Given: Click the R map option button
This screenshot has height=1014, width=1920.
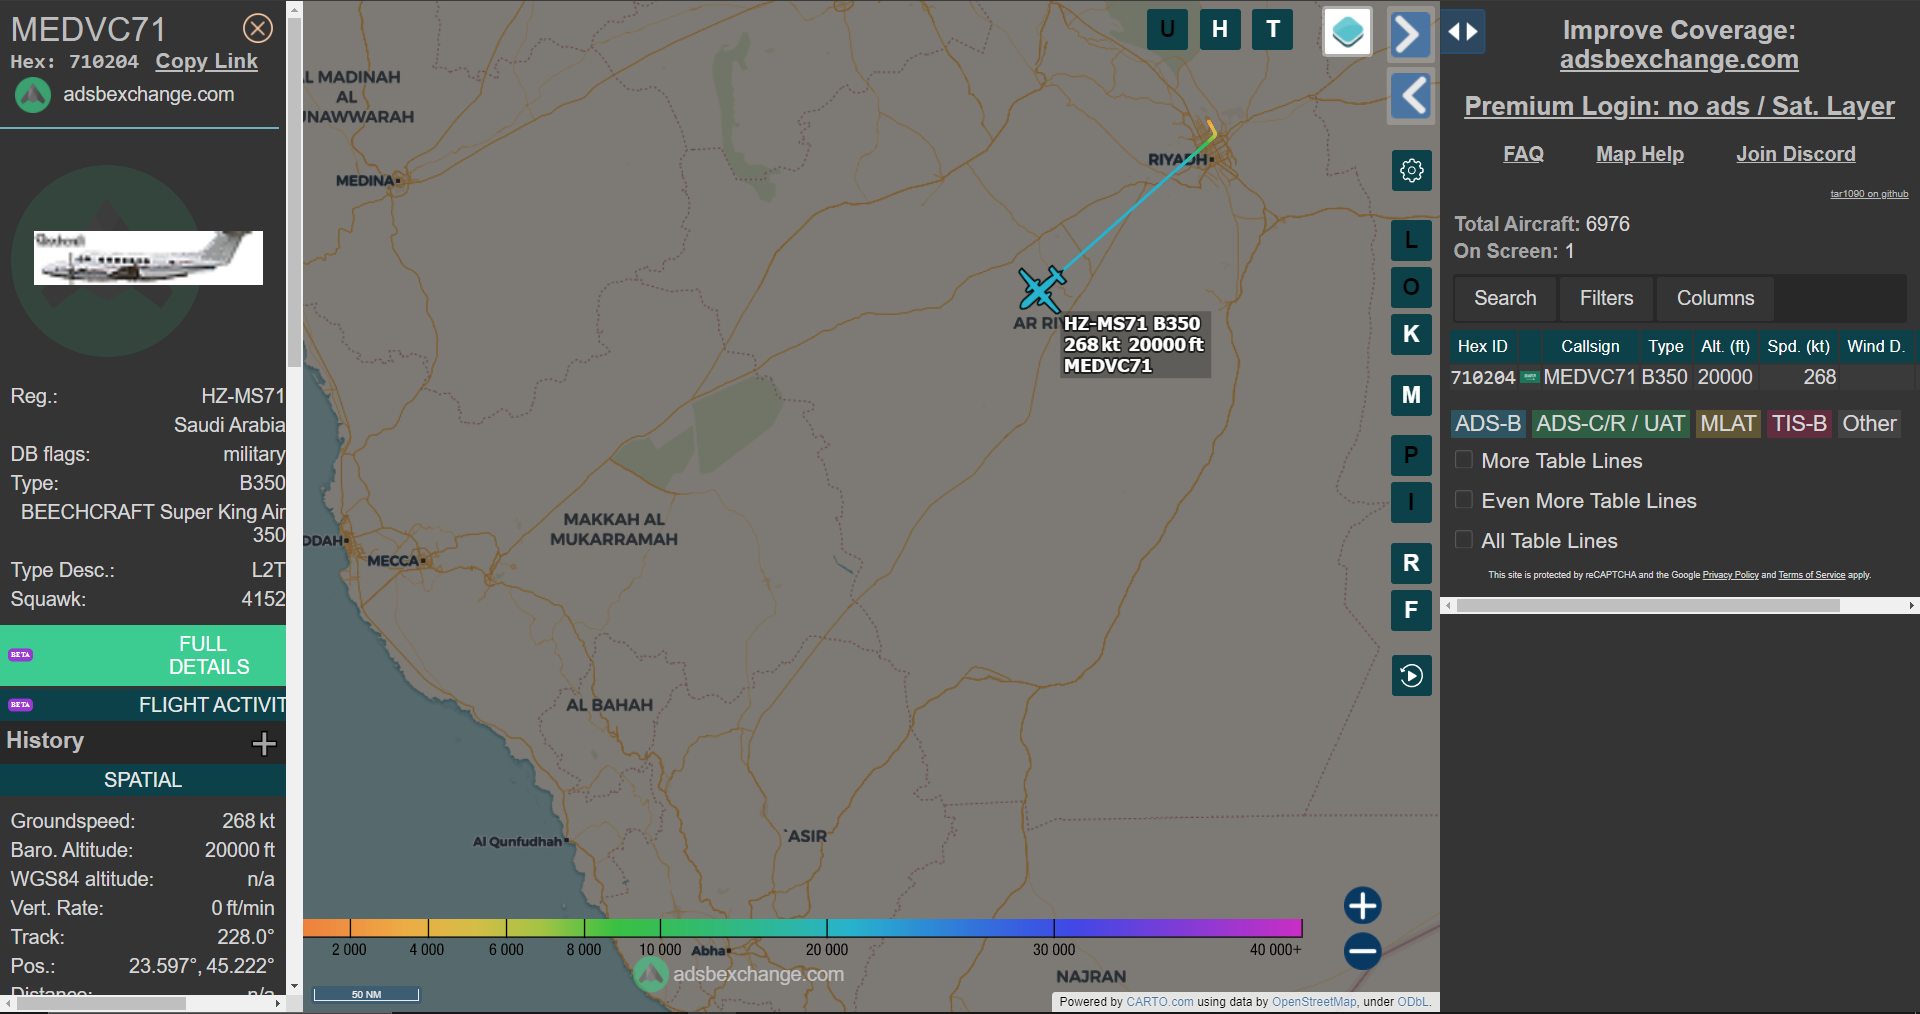Looking at the screenshot, I should [1411, 563].
